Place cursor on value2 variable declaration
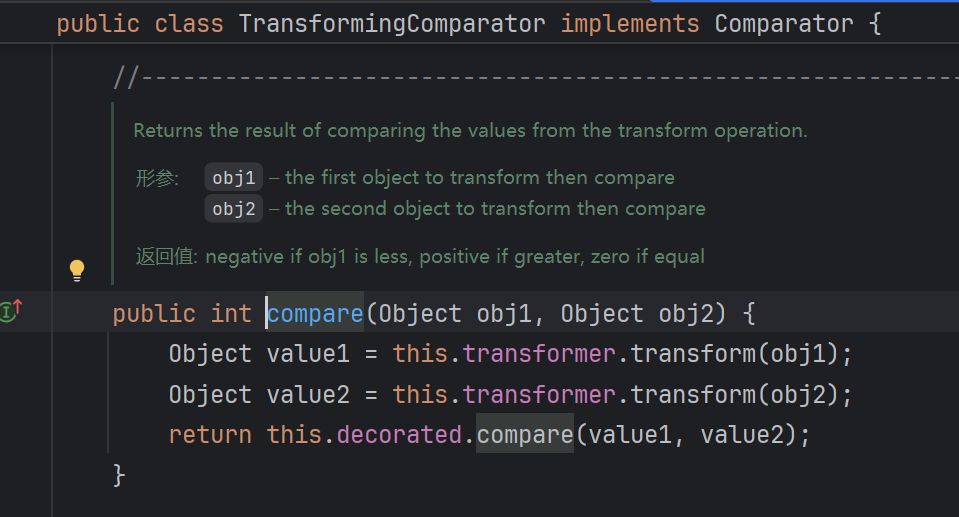The width and height of the screenshot is (959, 517). 307,395
